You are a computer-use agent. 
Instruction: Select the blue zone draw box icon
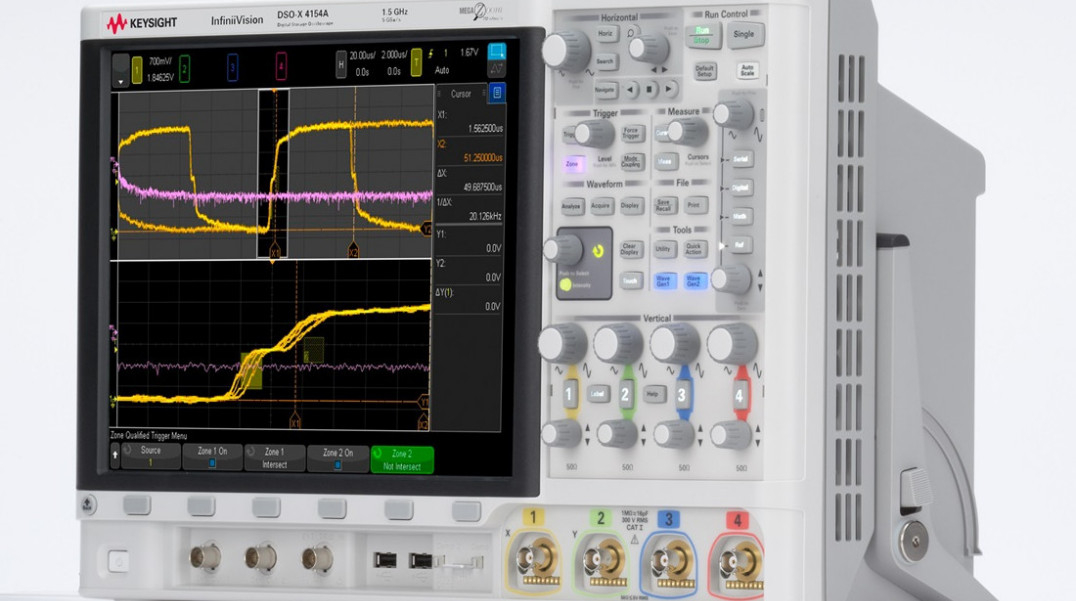click(496, 51)
